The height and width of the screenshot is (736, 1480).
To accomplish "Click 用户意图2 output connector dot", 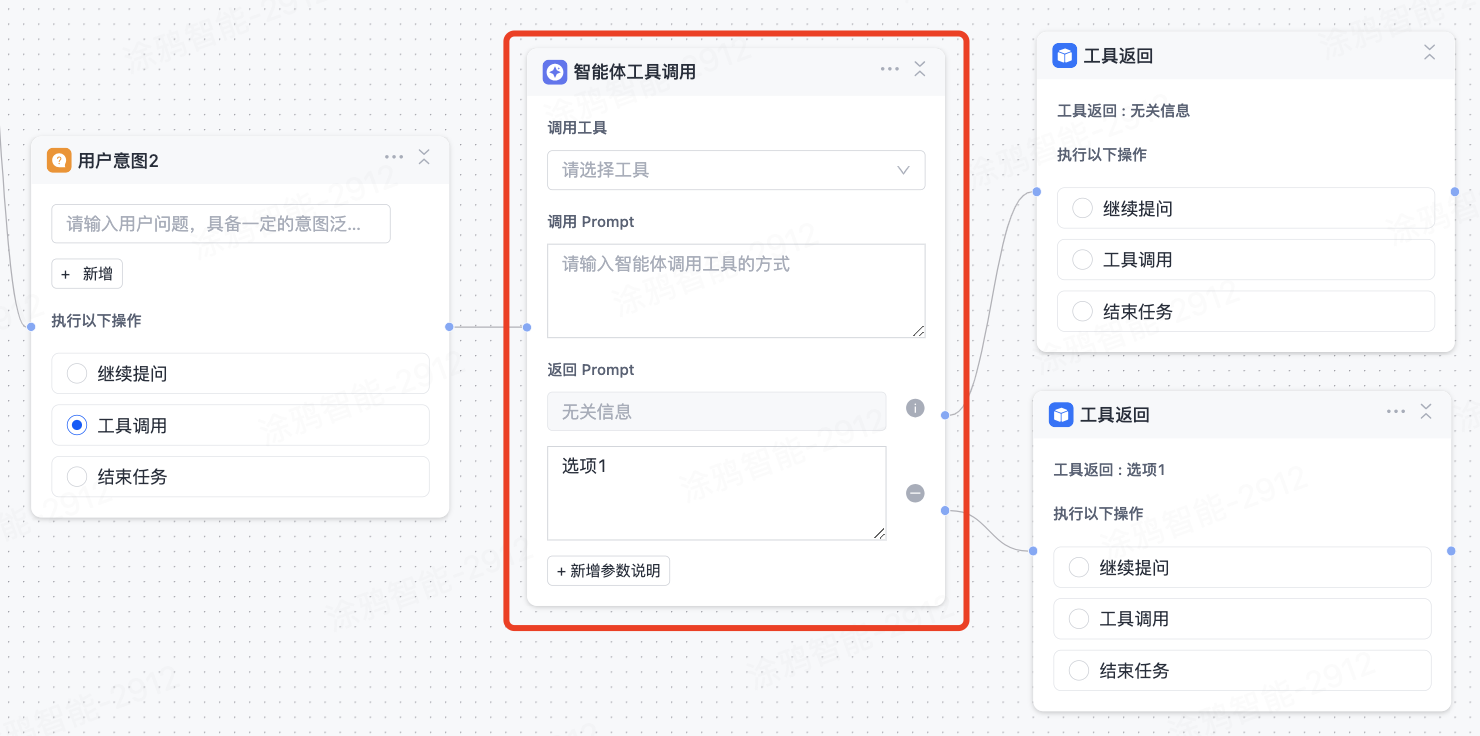I will point(449,327).
